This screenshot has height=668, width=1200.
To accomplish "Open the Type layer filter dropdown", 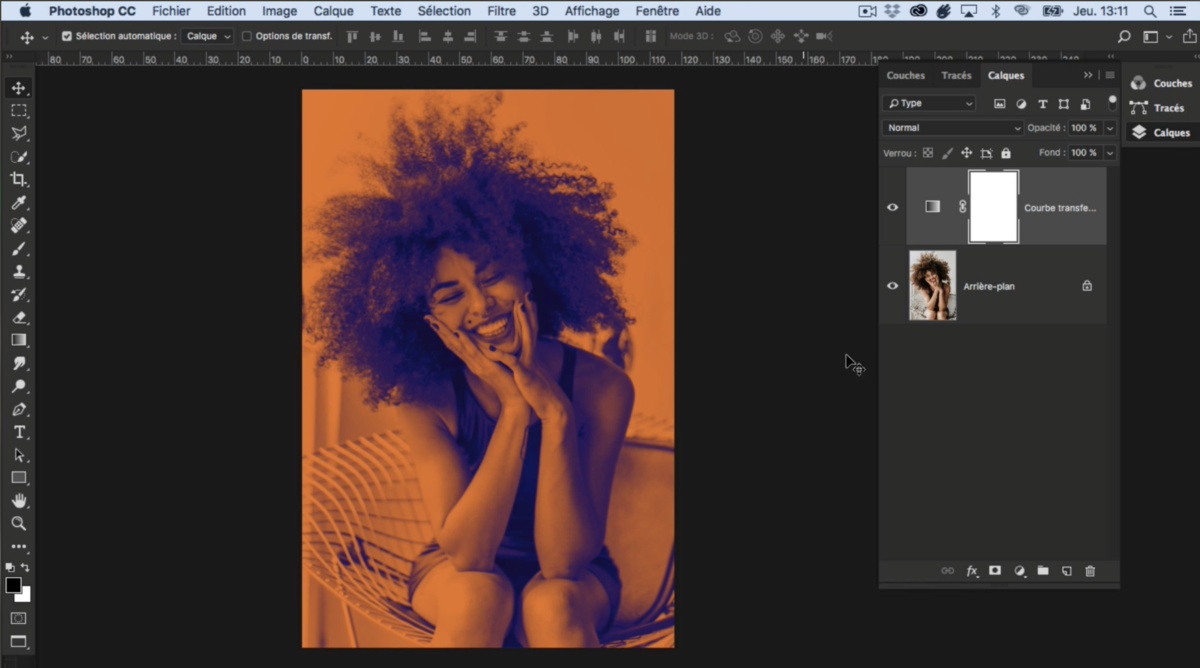I will [930, 103].
